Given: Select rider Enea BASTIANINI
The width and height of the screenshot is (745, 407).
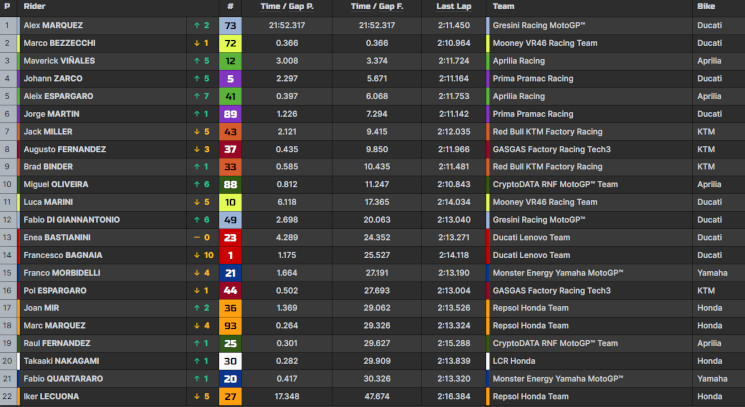Looking at the screenshot, I should click(57, 237).
